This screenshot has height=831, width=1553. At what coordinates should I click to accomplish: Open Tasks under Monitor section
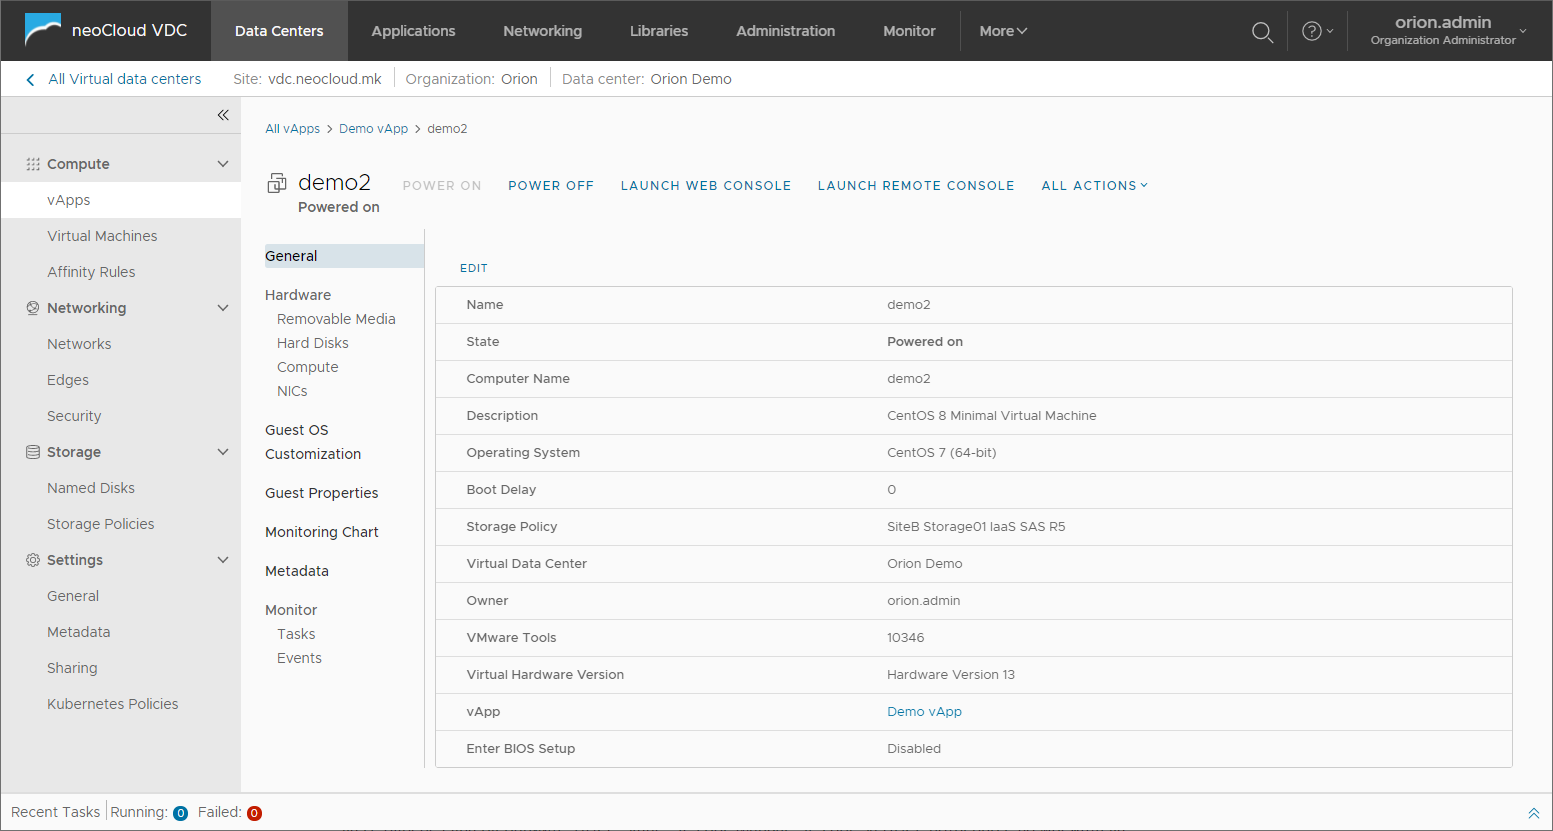(296, 634)
